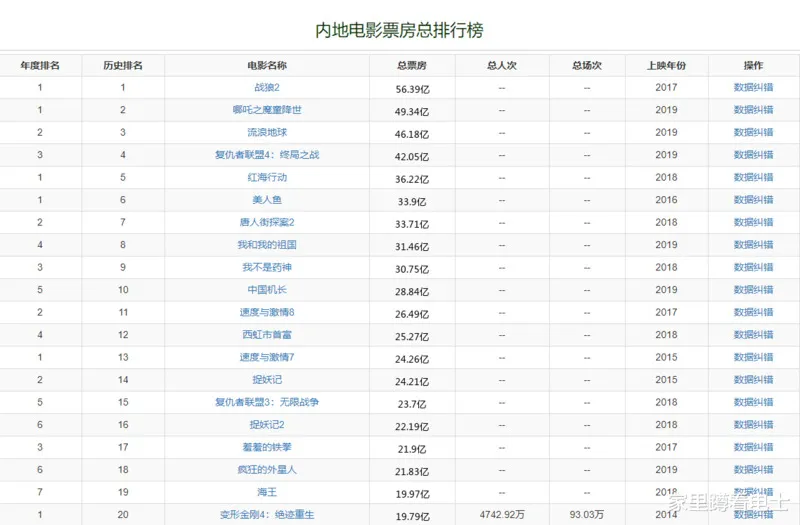Select the 93.03万 screenings cell

coord(587,514)
